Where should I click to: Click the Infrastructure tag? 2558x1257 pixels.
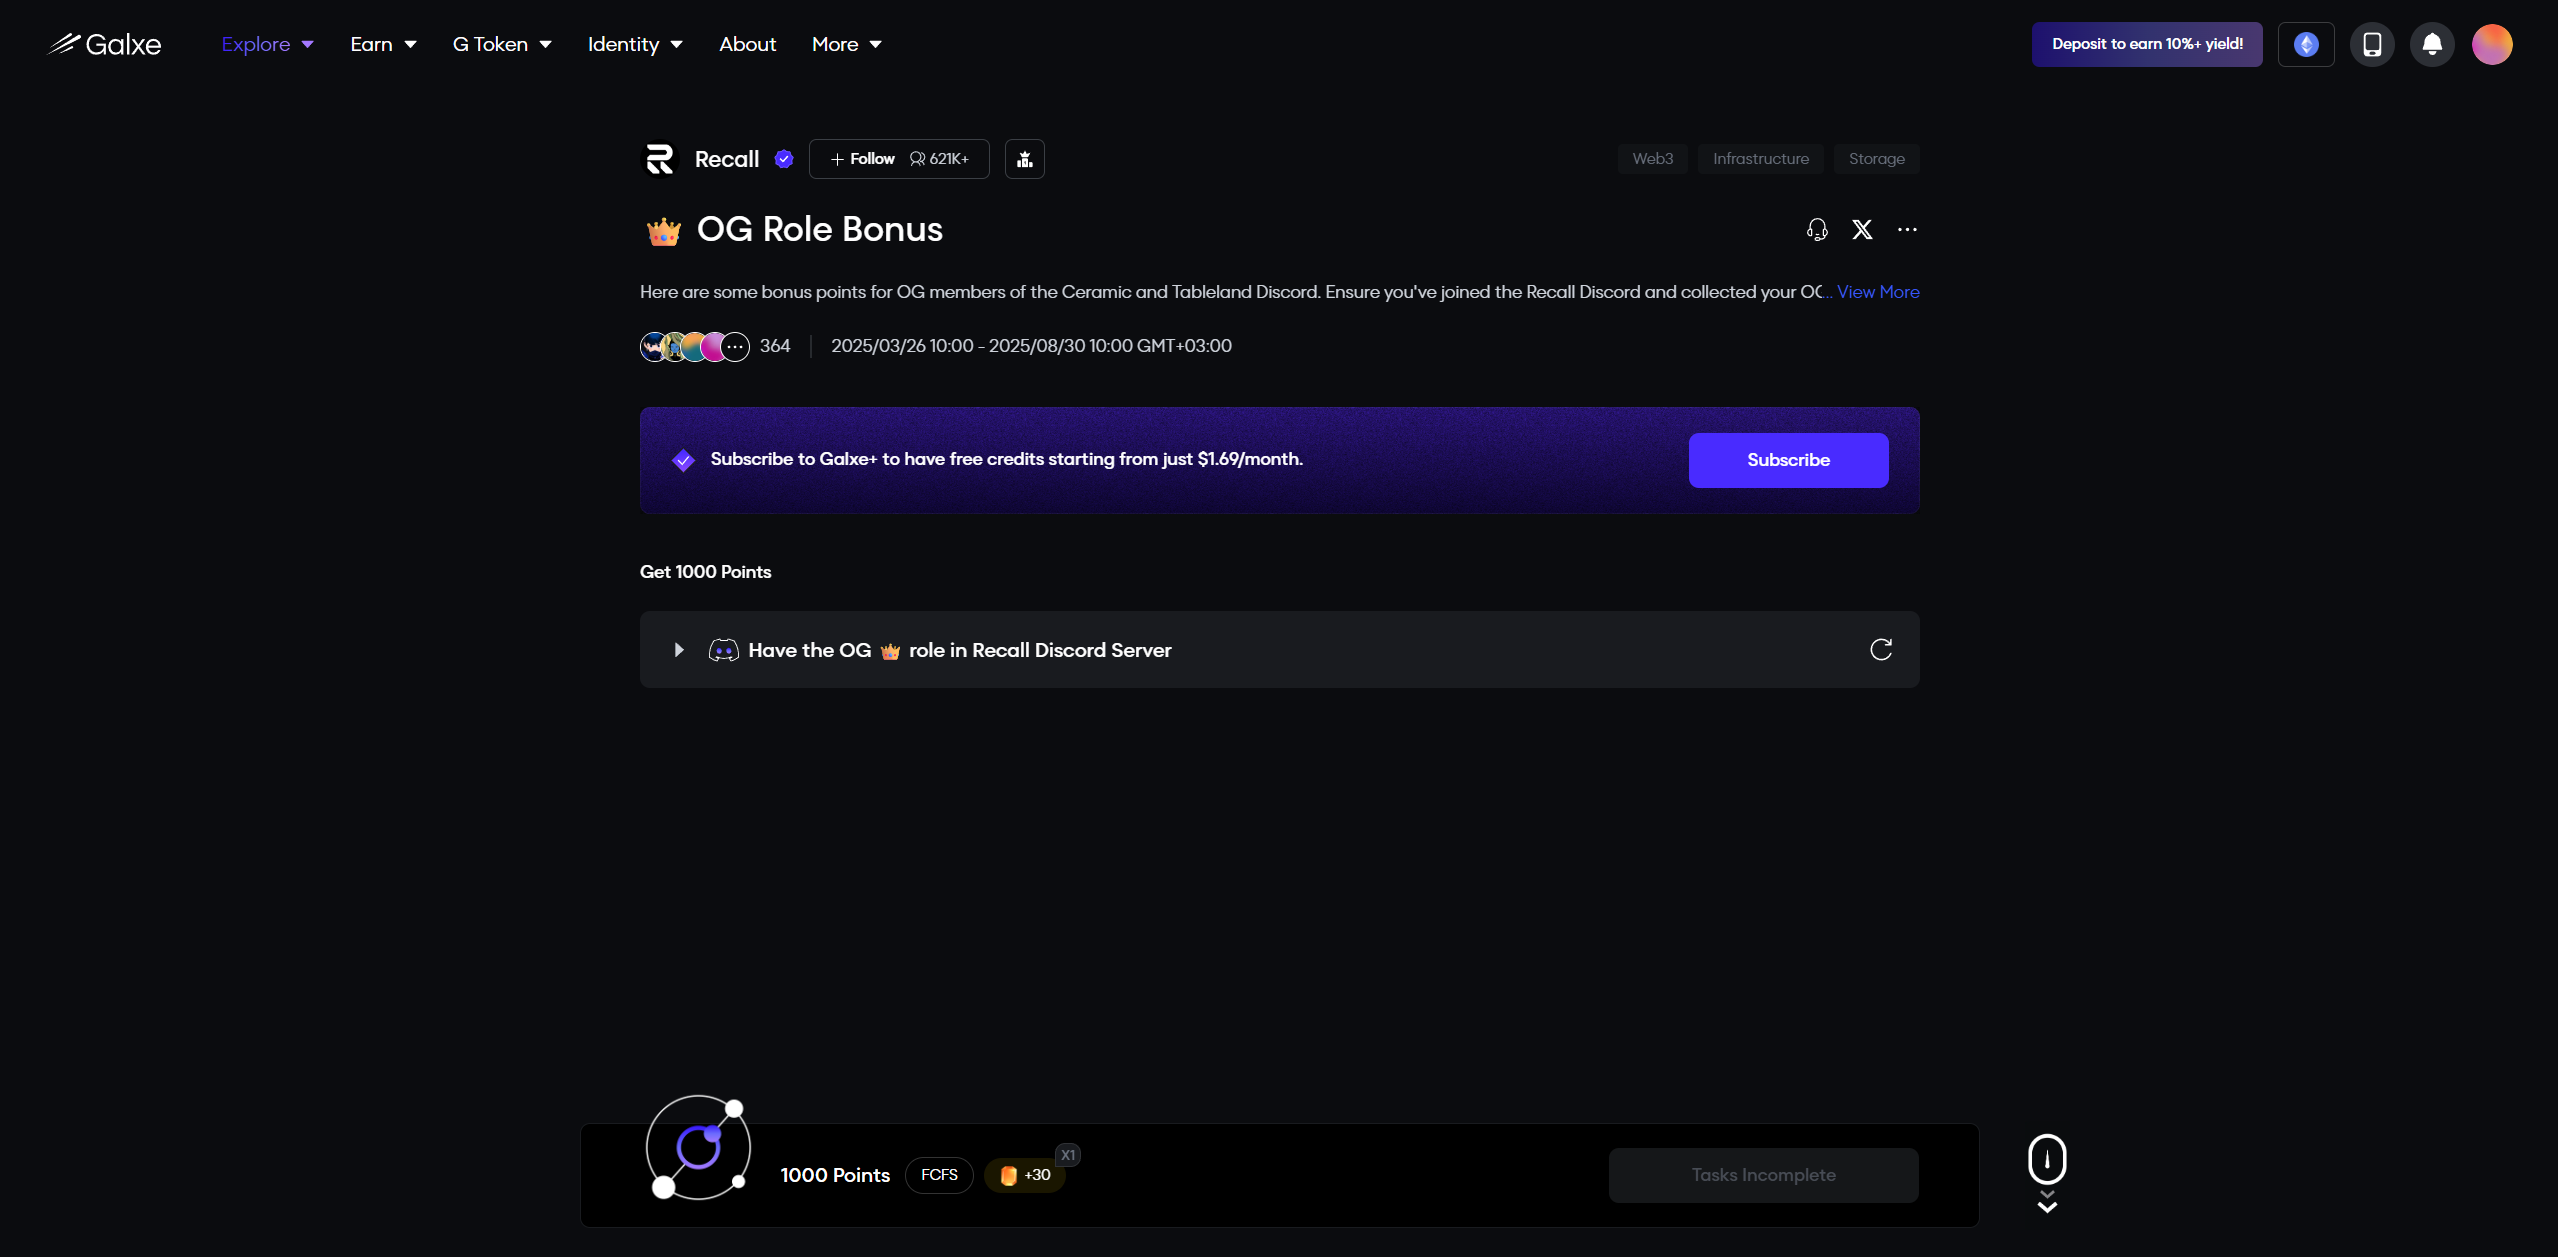(x=1760, y=159)
